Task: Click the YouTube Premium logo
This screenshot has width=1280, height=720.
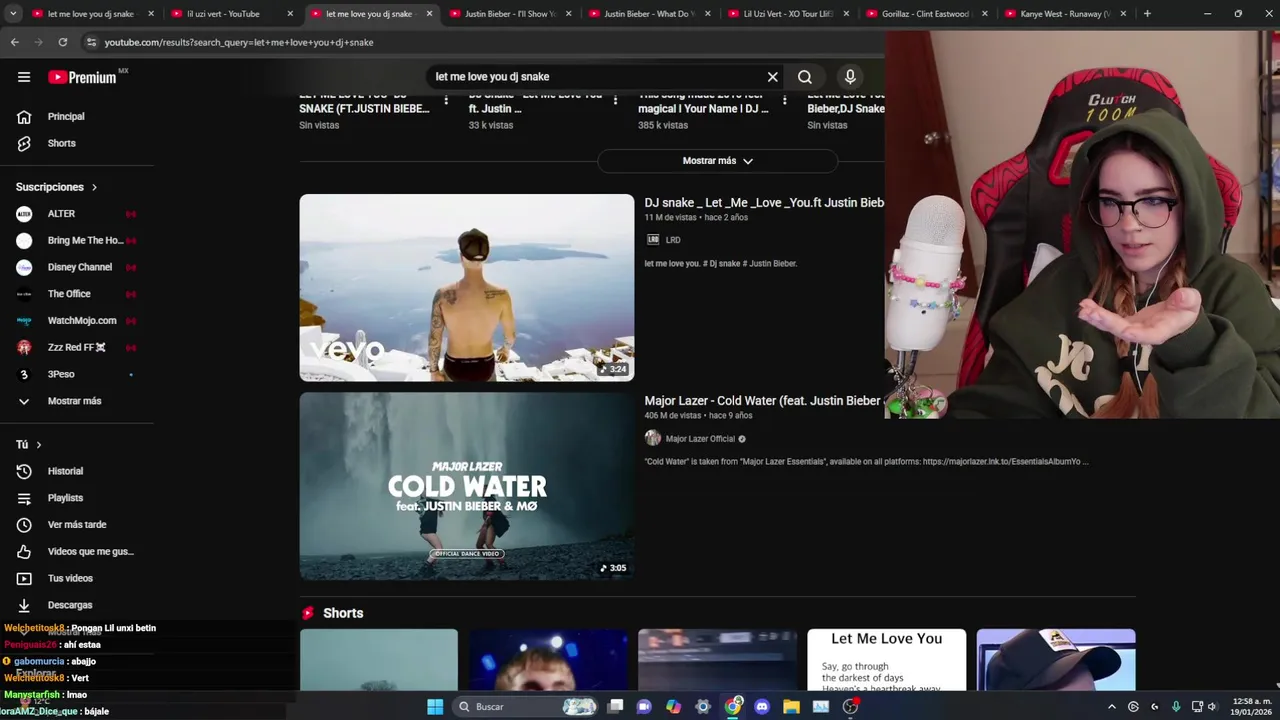Action: pyautogui.click(x=83, y=77)
